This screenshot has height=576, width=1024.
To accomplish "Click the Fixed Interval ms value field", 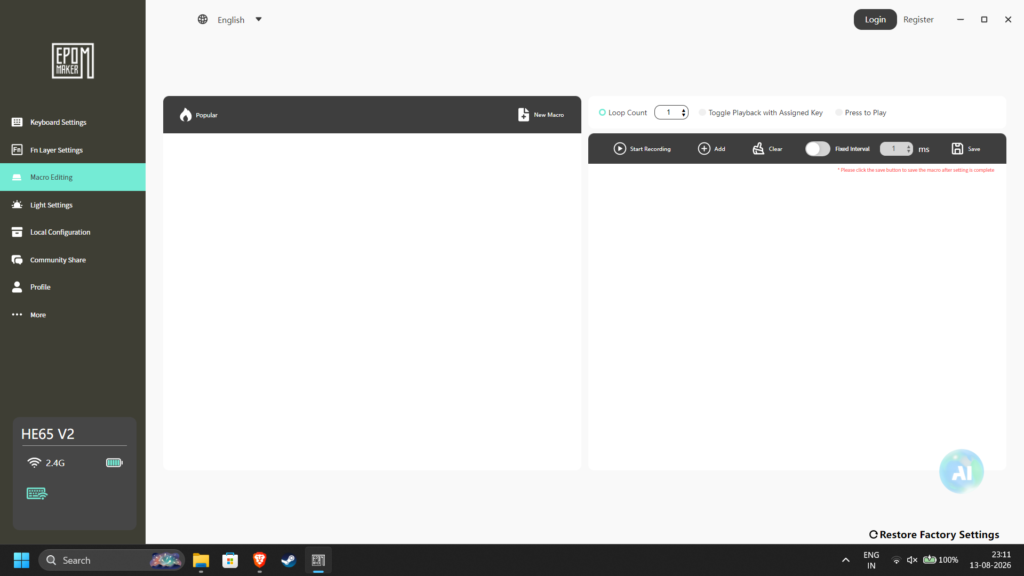I will pyautogui.click(x=893, y=149).
